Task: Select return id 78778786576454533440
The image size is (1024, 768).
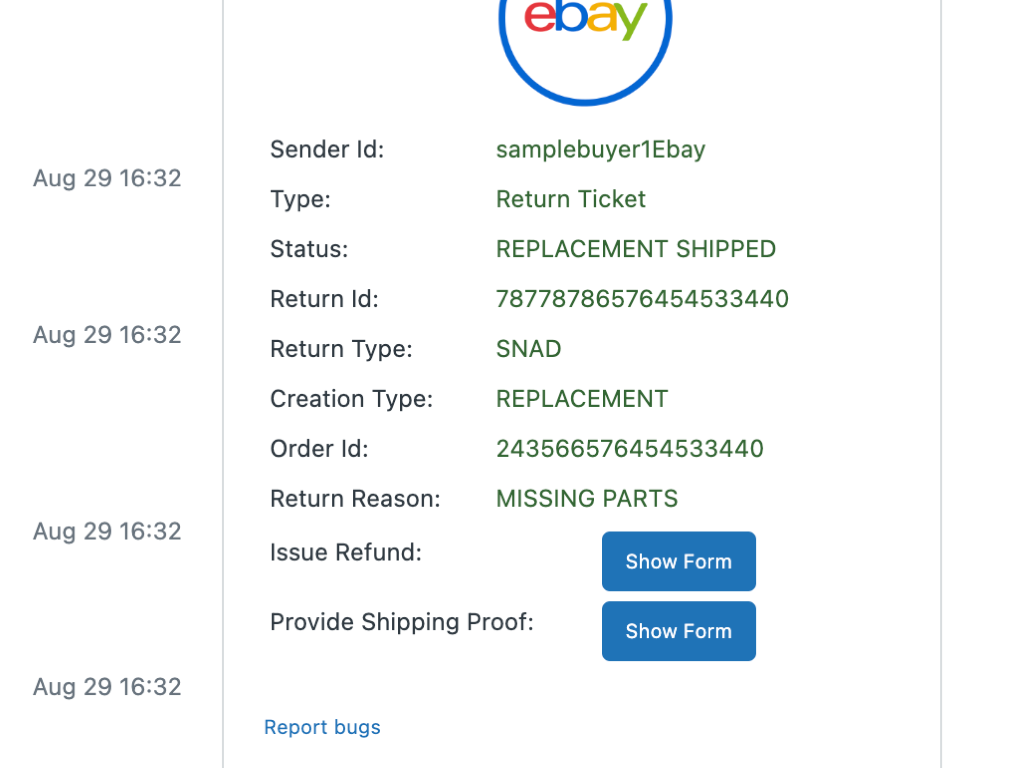Action: point(642,299)
